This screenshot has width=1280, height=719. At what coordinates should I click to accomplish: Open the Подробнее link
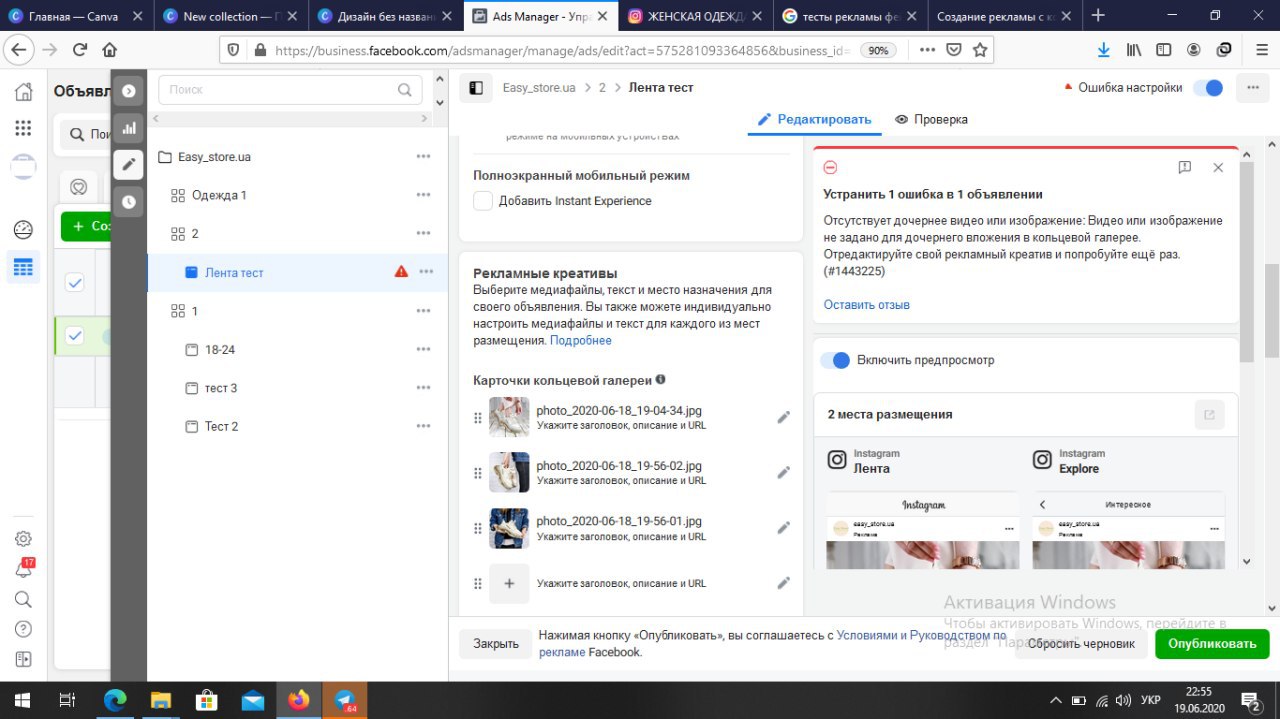point(581,341)
